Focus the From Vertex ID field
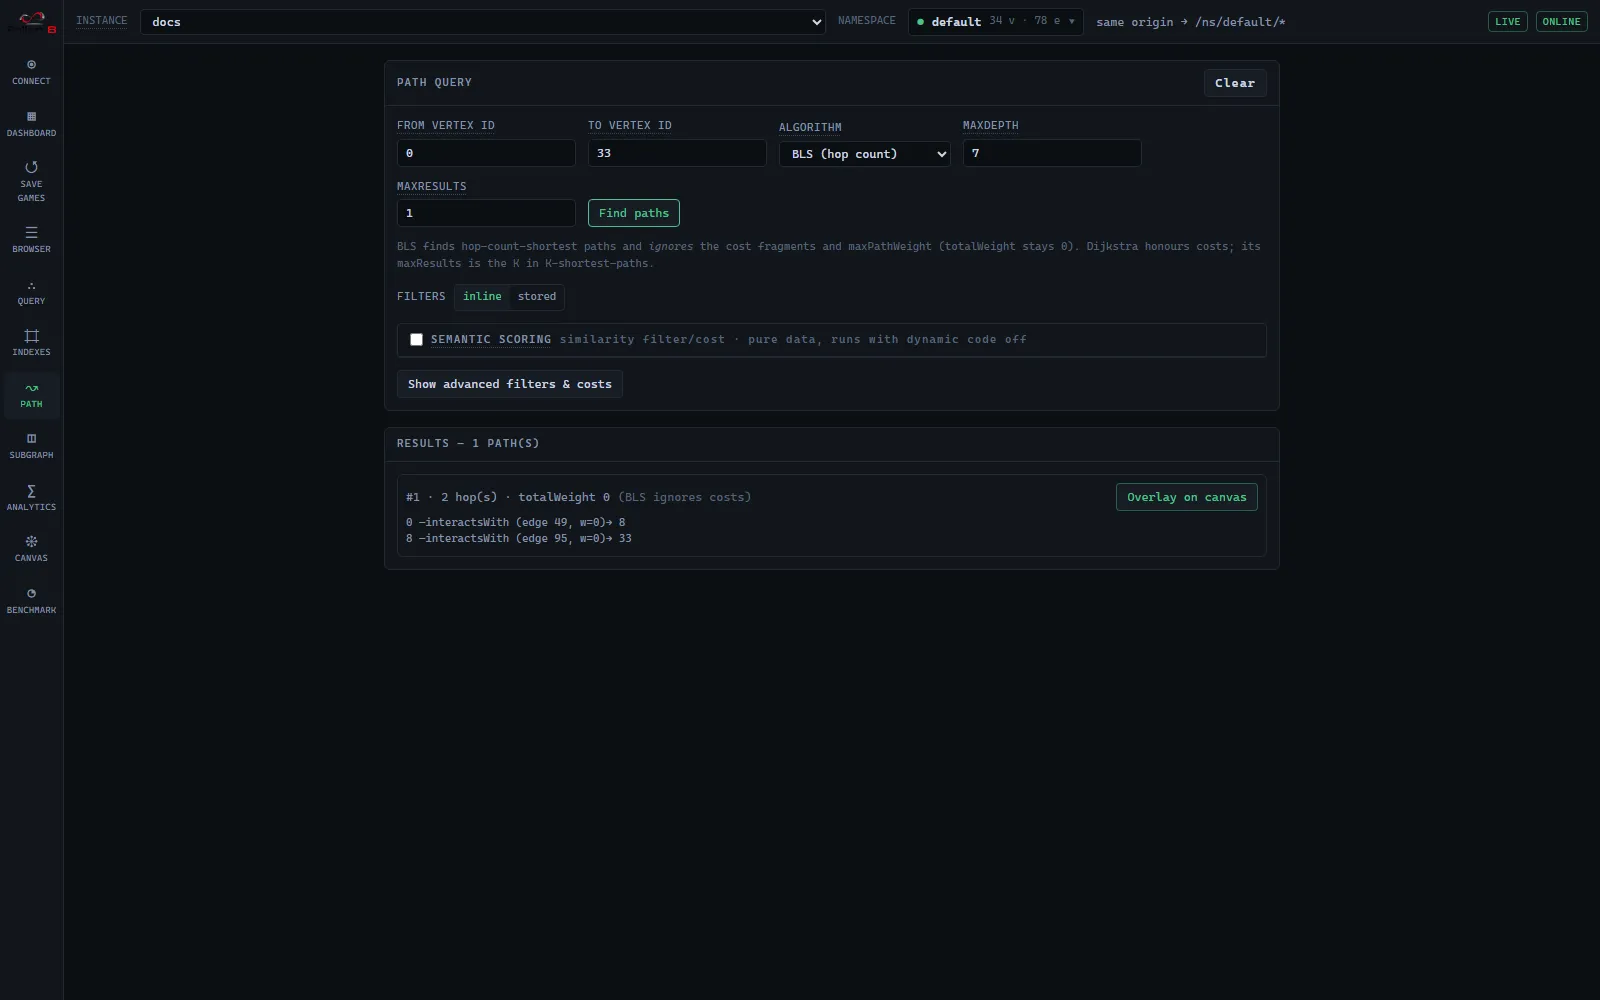 486,153
